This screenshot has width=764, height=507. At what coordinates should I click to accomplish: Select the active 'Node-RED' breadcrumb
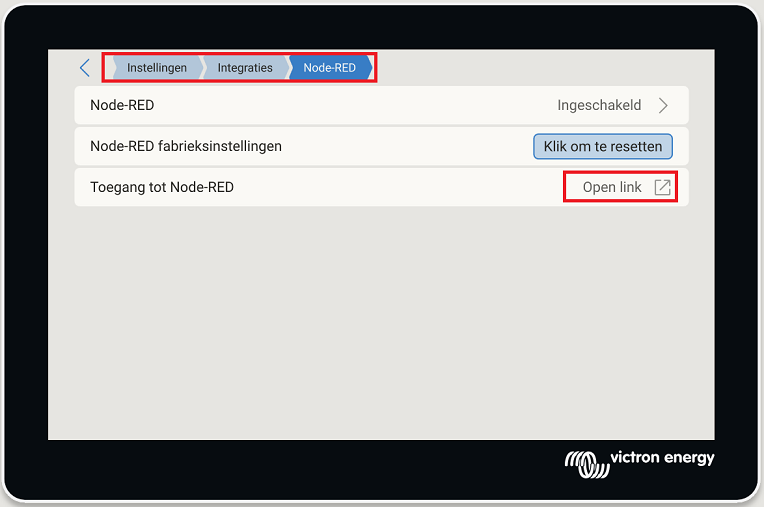click(329, 68)
